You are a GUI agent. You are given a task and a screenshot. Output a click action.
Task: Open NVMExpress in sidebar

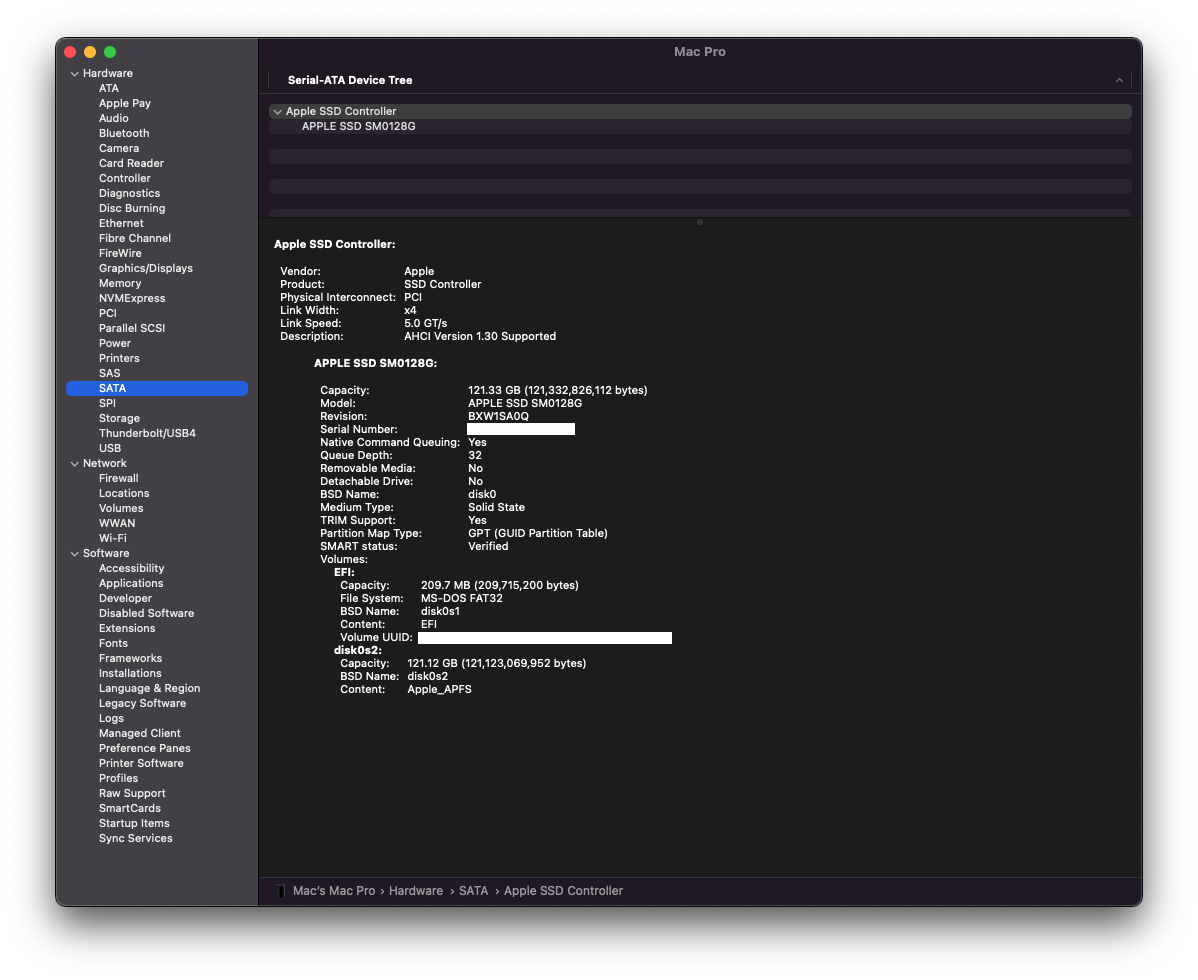coord(131,298)
